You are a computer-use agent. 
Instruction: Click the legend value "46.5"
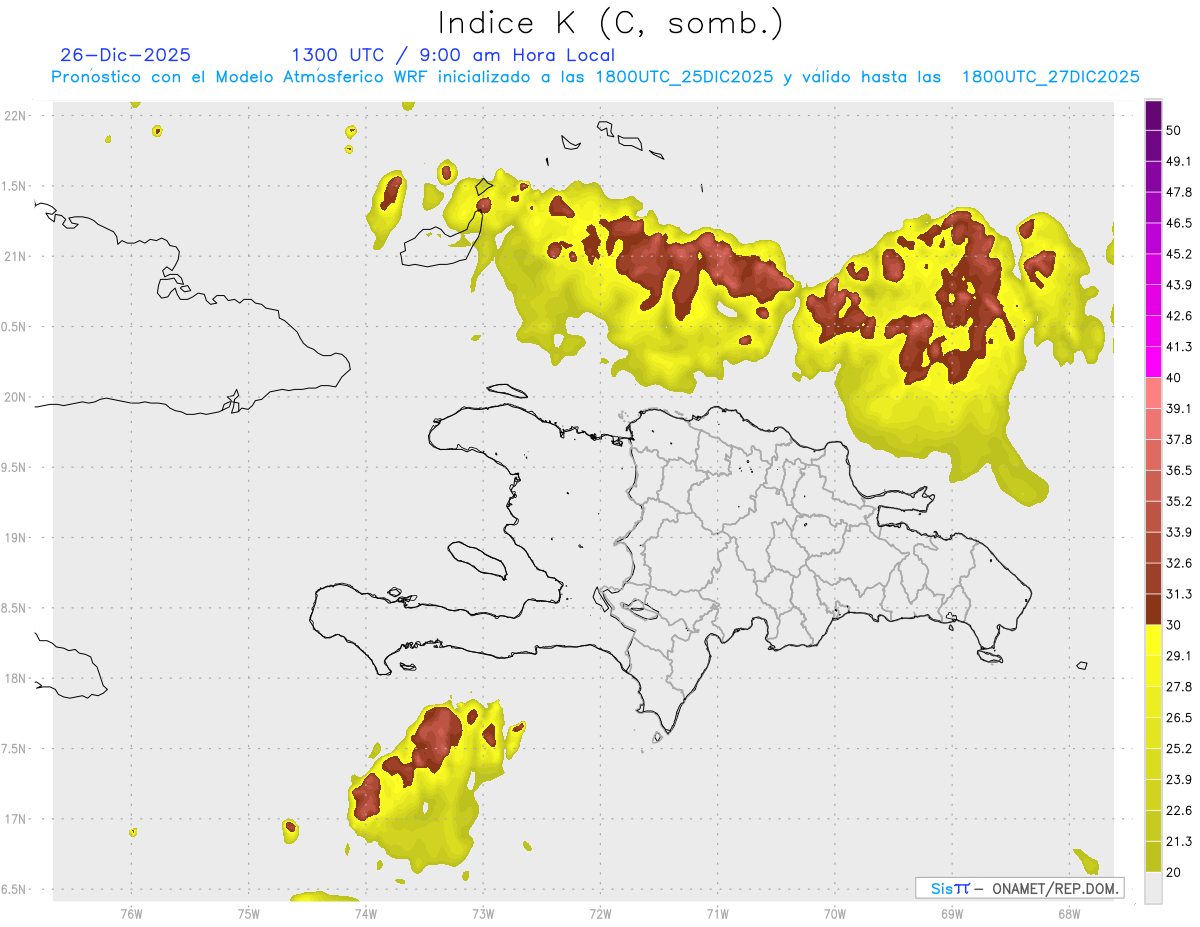[x=1178, y=223]
